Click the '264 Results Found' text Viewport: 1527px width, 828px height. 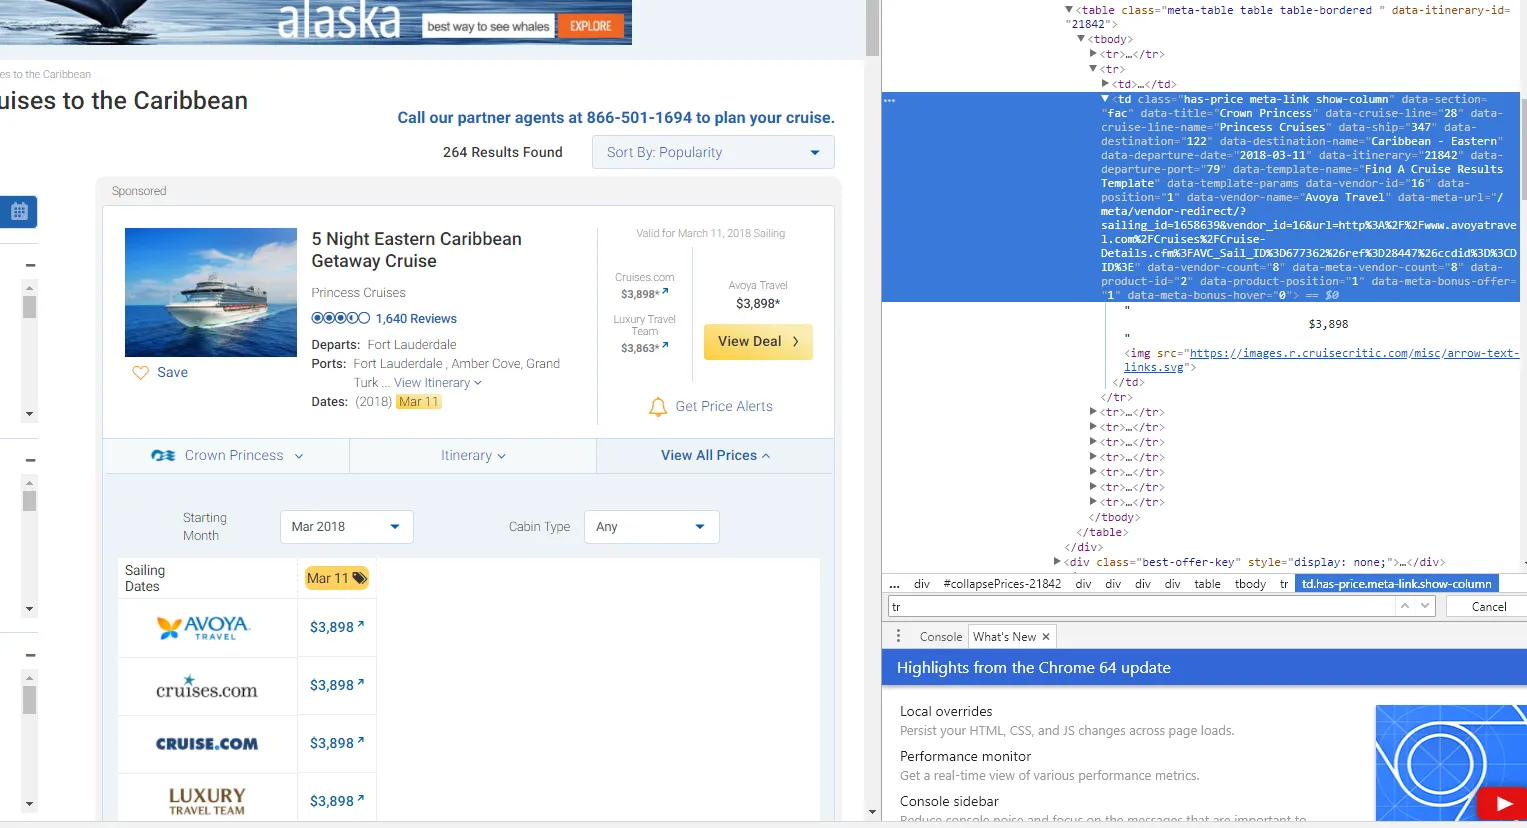(503, 153)
